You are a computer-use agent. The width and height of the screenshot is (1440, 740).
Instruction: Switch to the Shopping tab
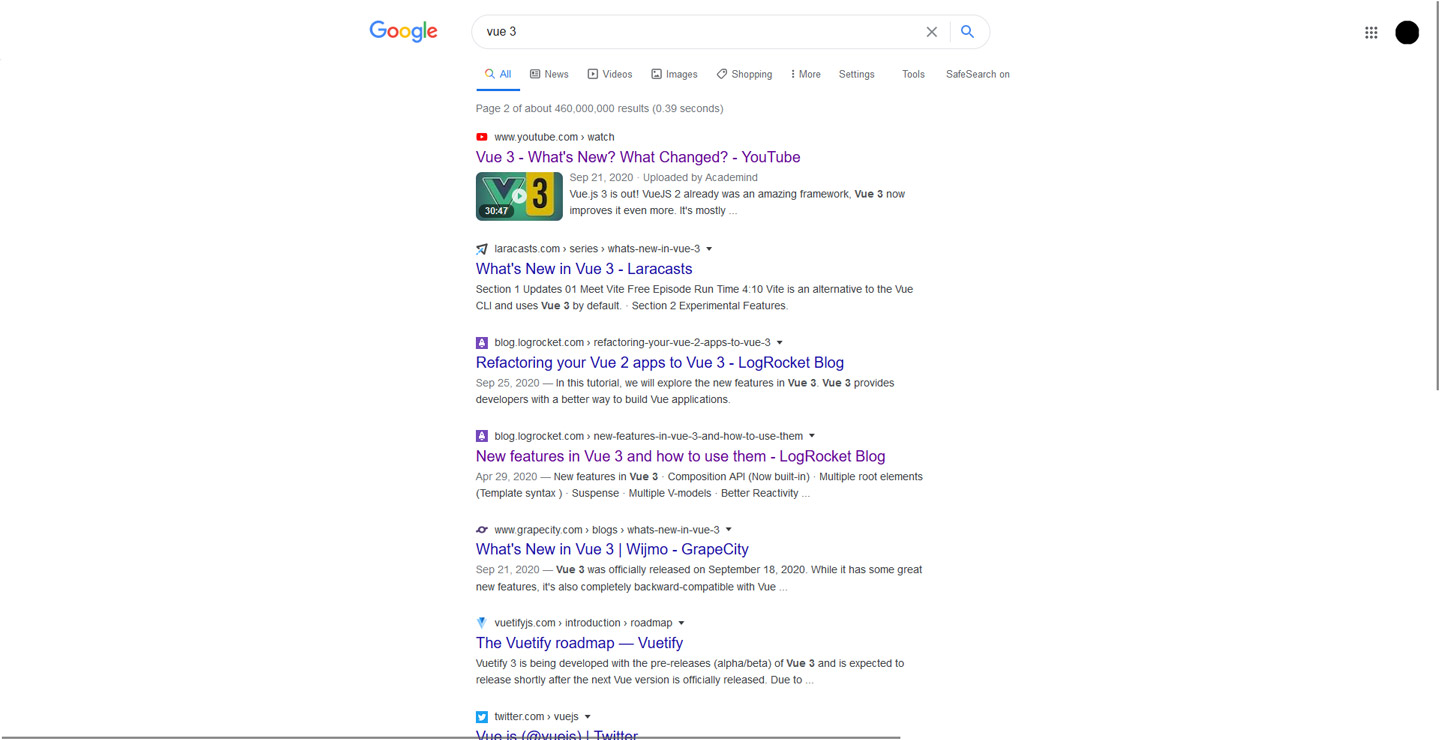(744, 74)
